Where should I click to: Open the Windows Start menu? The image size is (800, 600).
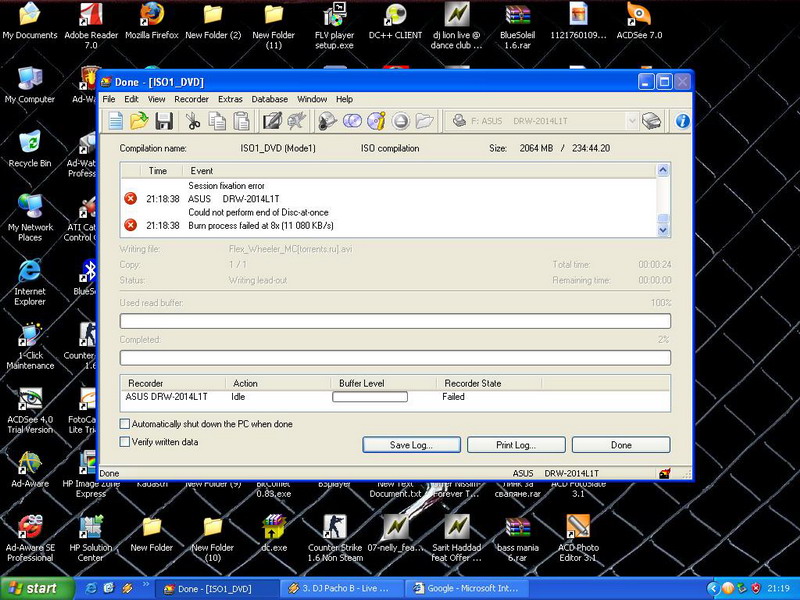[33, 589]
